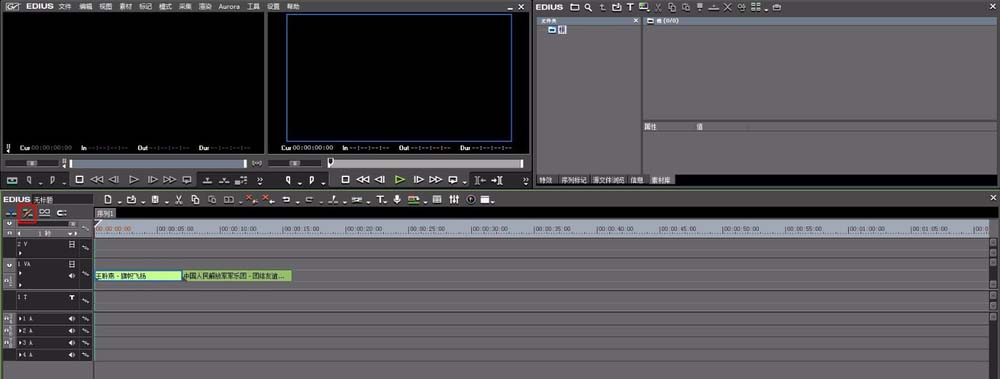Screen dimensions: 1000x379
Task: Click the copy icon in timeline toolbar
Action: pos(195,200)
